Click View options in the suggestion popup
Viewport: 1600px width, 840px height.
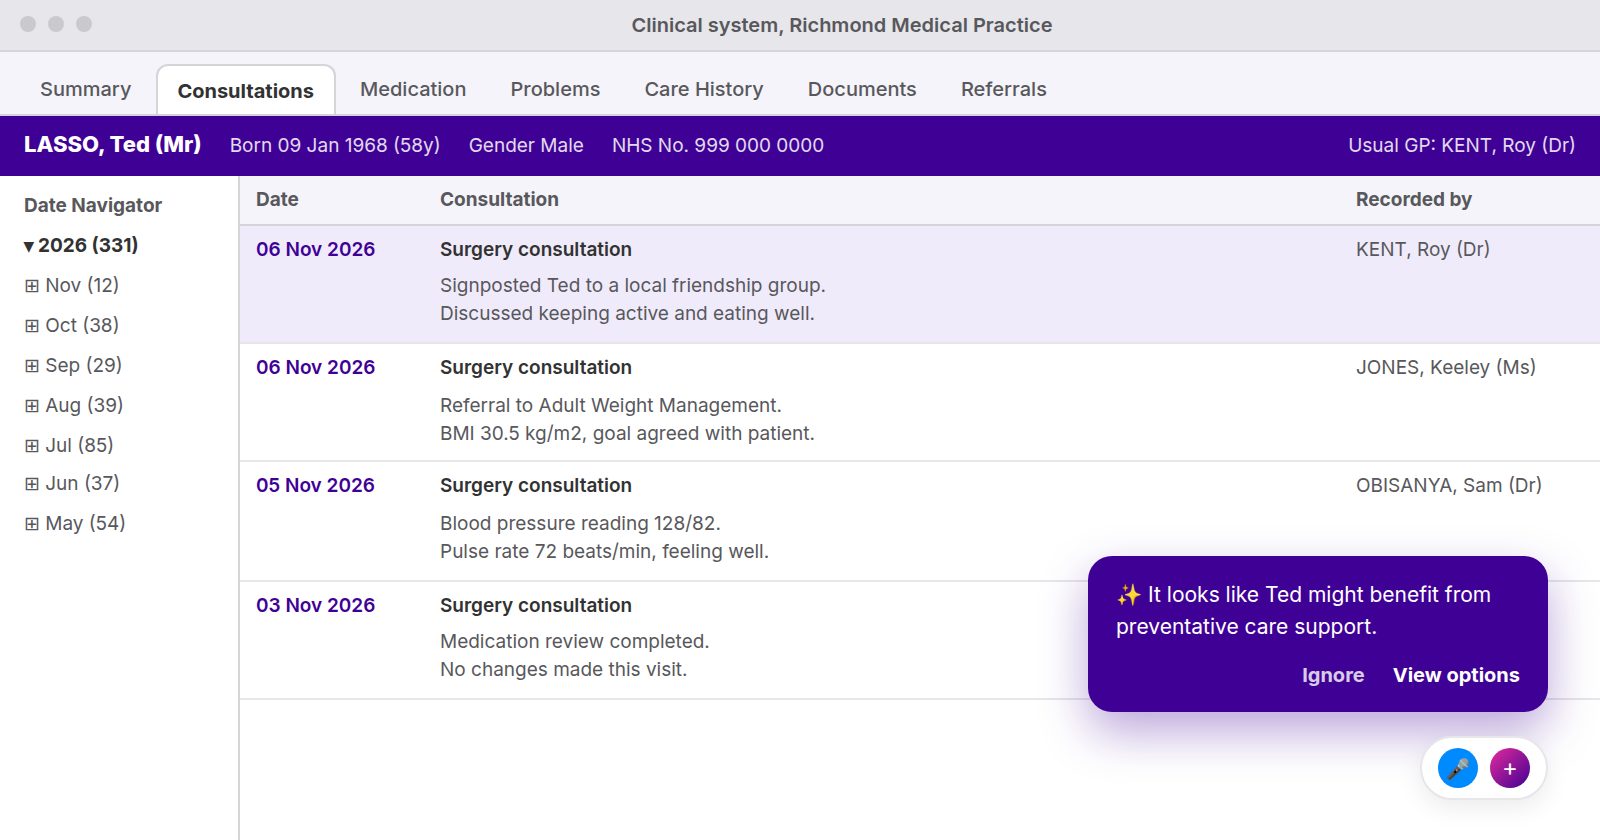click(1456, 675)
